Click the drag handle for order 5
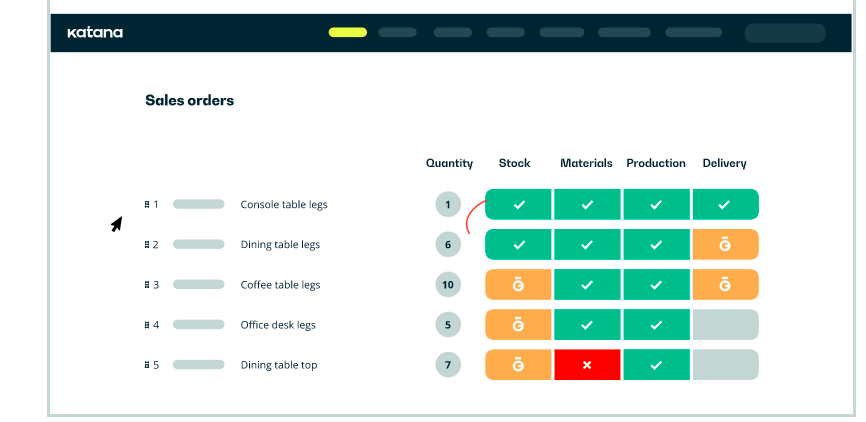The width and height of the screenshot is (866, 422). pos(147,365)
